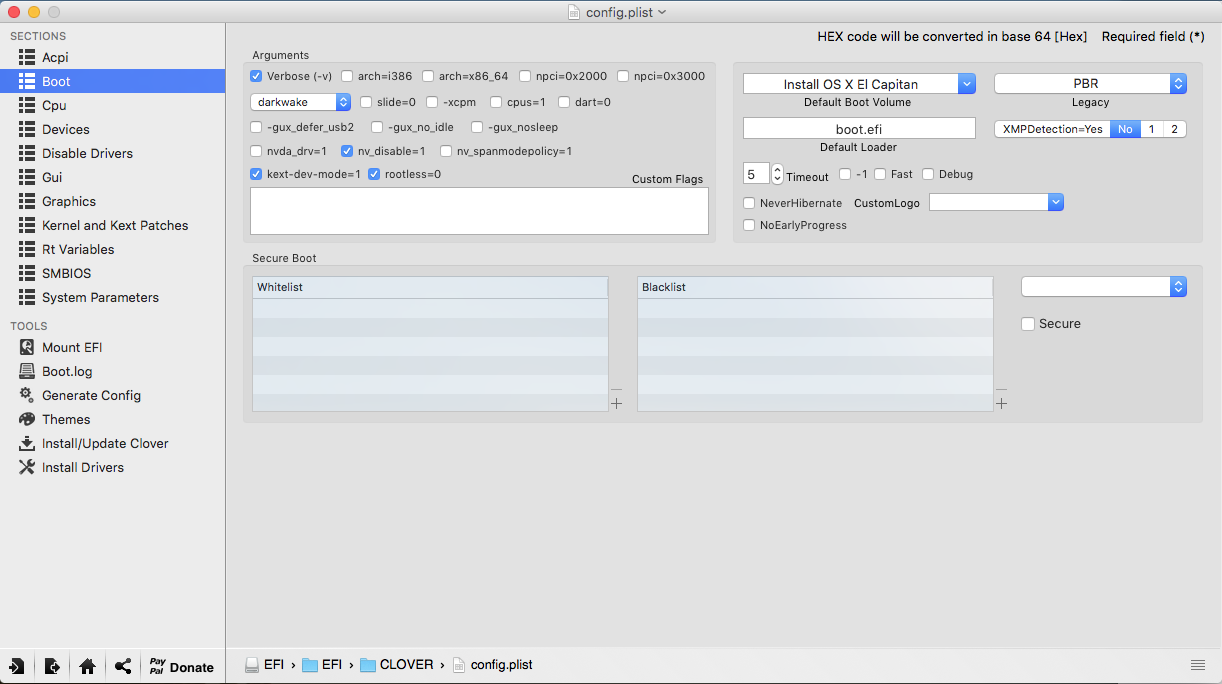Check the NeverHibernate option
Image resolution: width=1222 pixels, height=684 pixels.
coord(749,203)
